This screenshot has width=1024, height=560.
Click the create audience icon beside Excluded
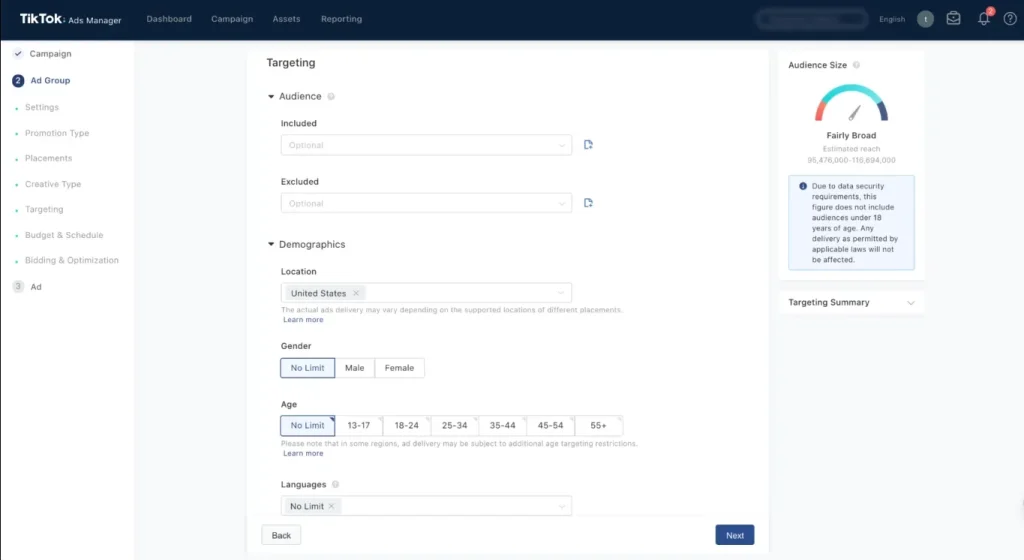pos(588,203)
